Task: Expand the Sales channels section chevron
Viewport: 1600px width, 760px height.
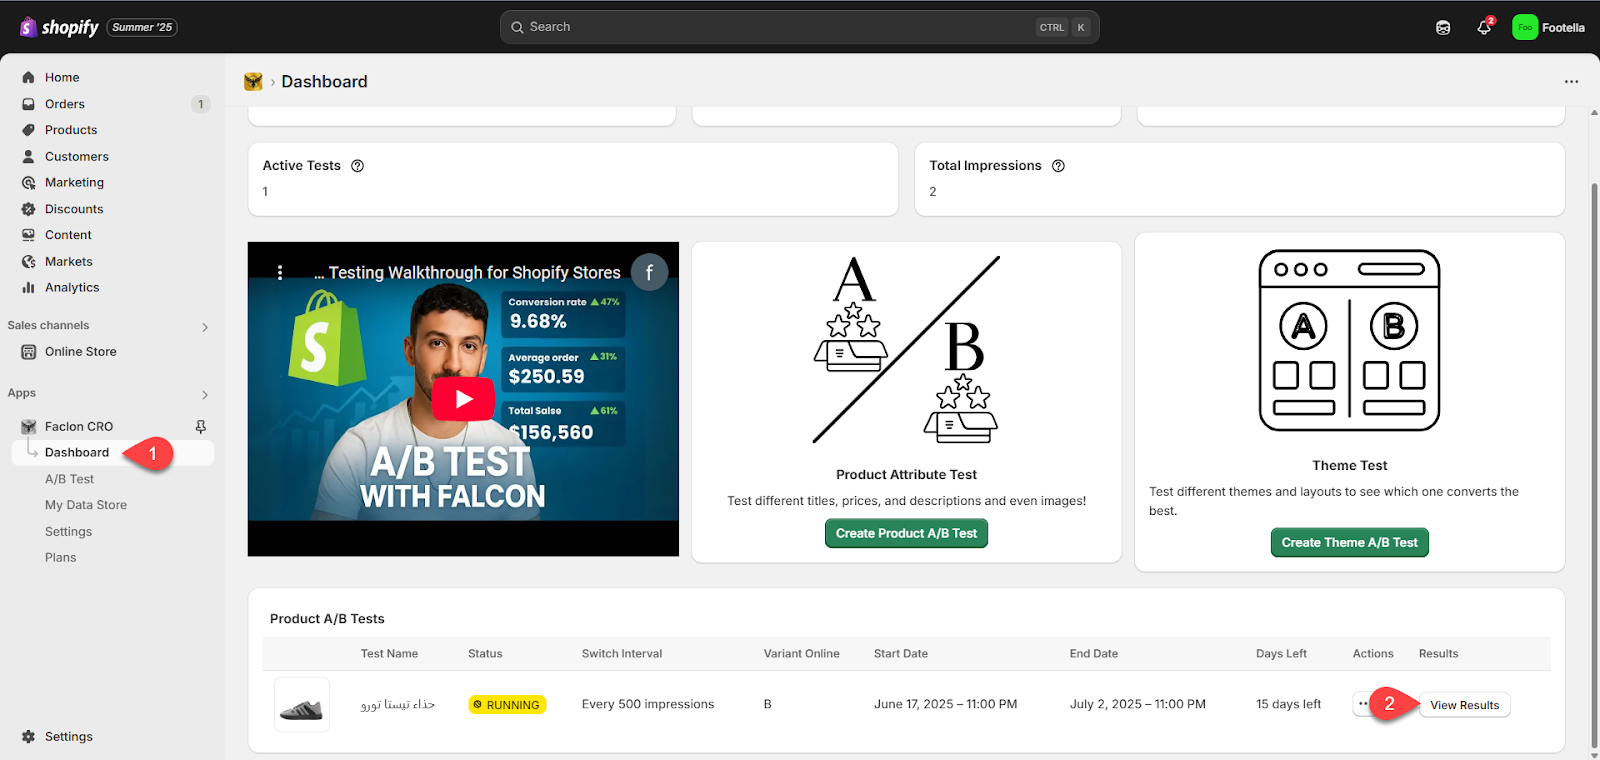Action: pos(205,327)
